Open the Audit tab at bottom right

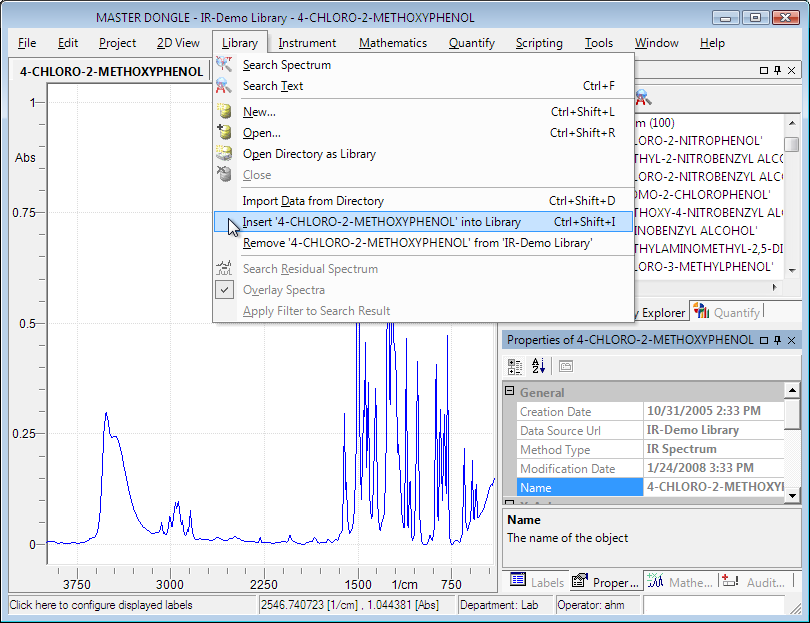point(755,581)
